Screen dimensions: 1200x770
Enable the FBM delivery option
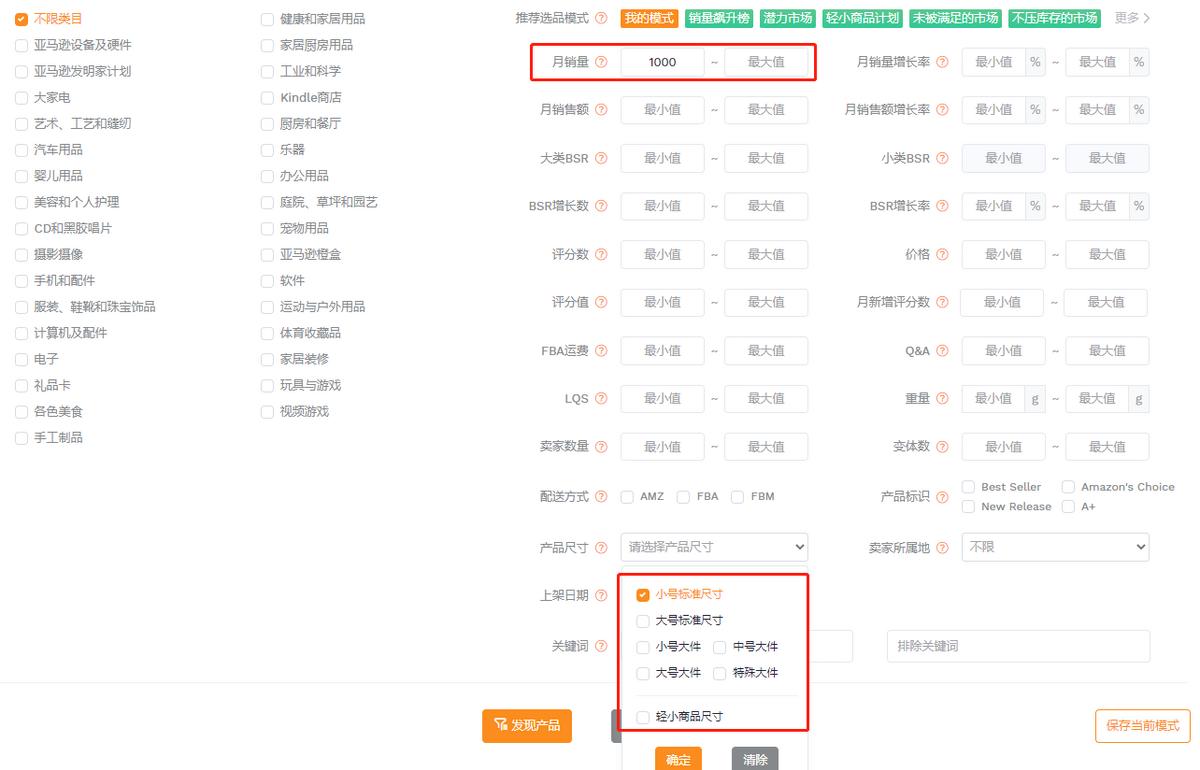click(737, 496)
